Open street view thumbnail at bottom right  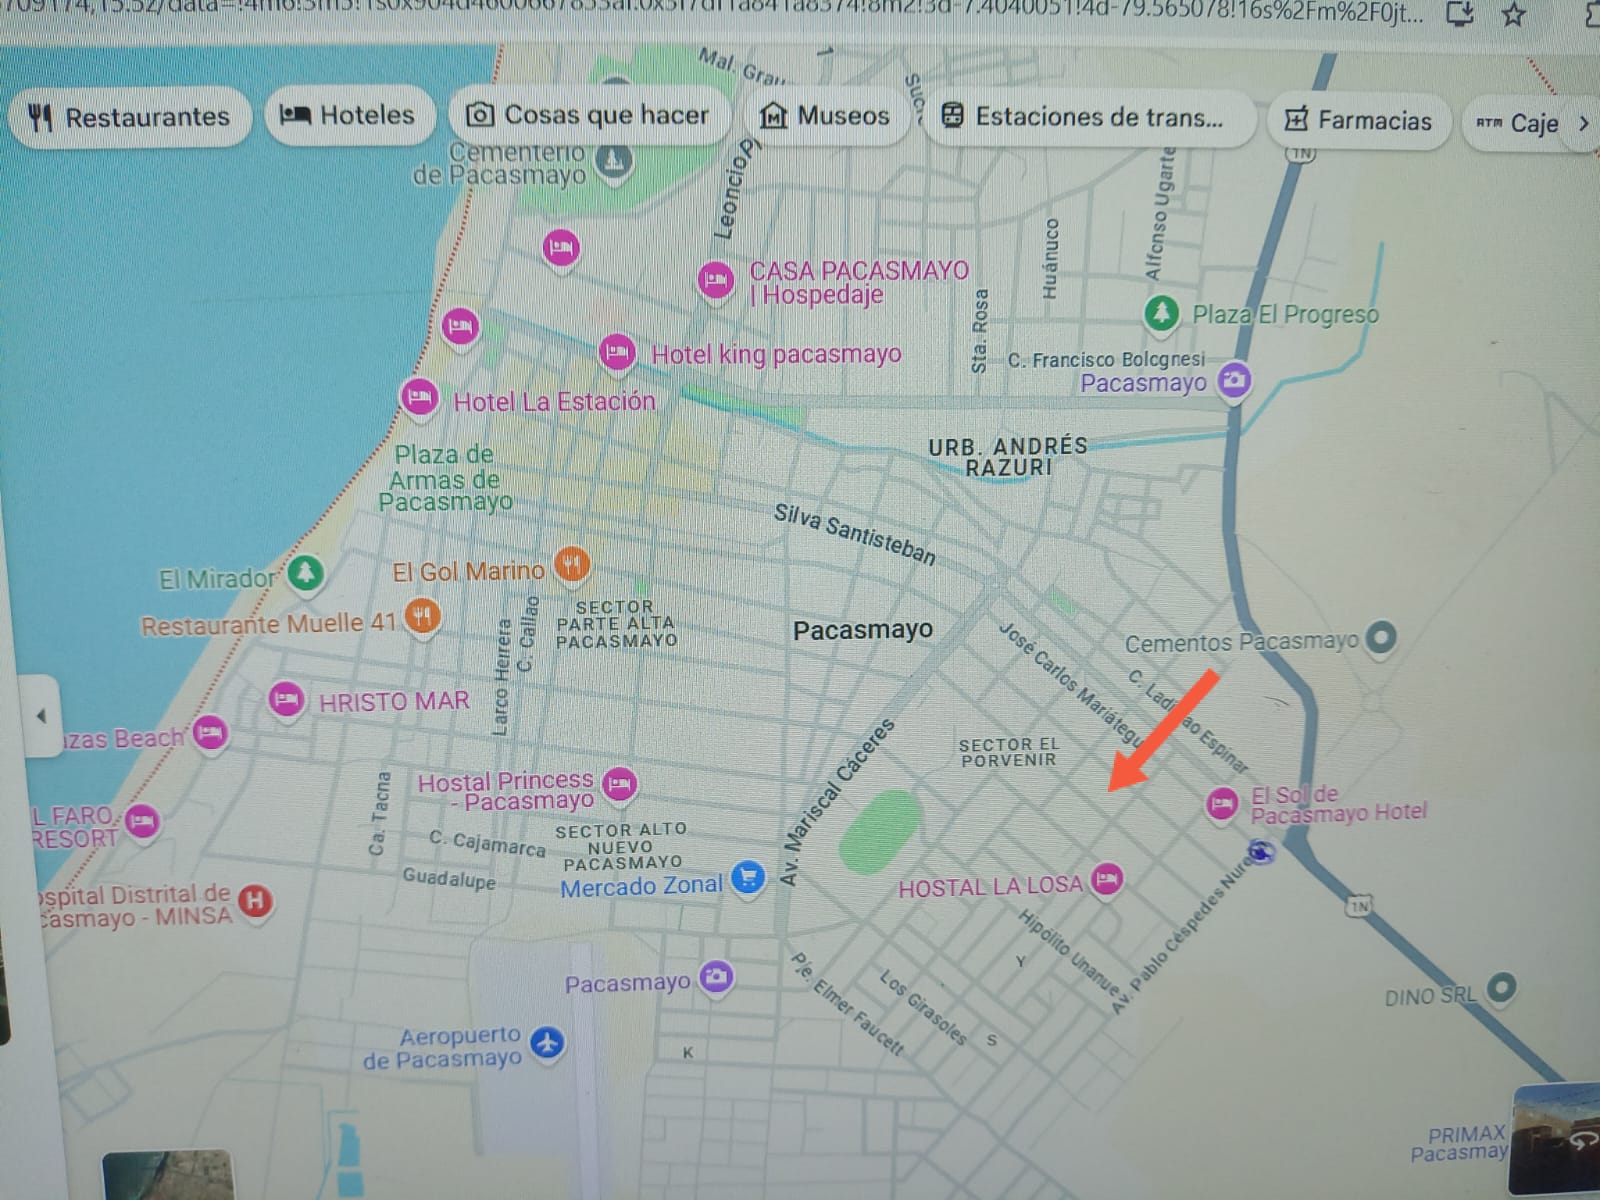coord(1555,1140)
